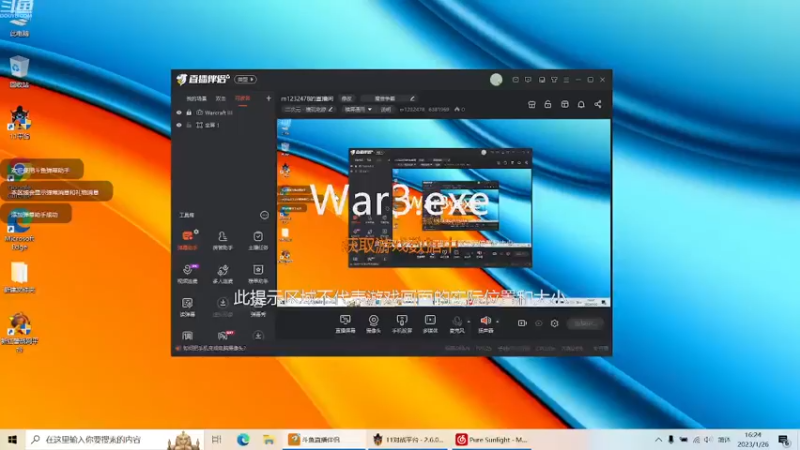Image resolution: width=800 pixels, height=450 pixels.
Task: Mute the 麦克风 microphone
Action: coord(457,324)
